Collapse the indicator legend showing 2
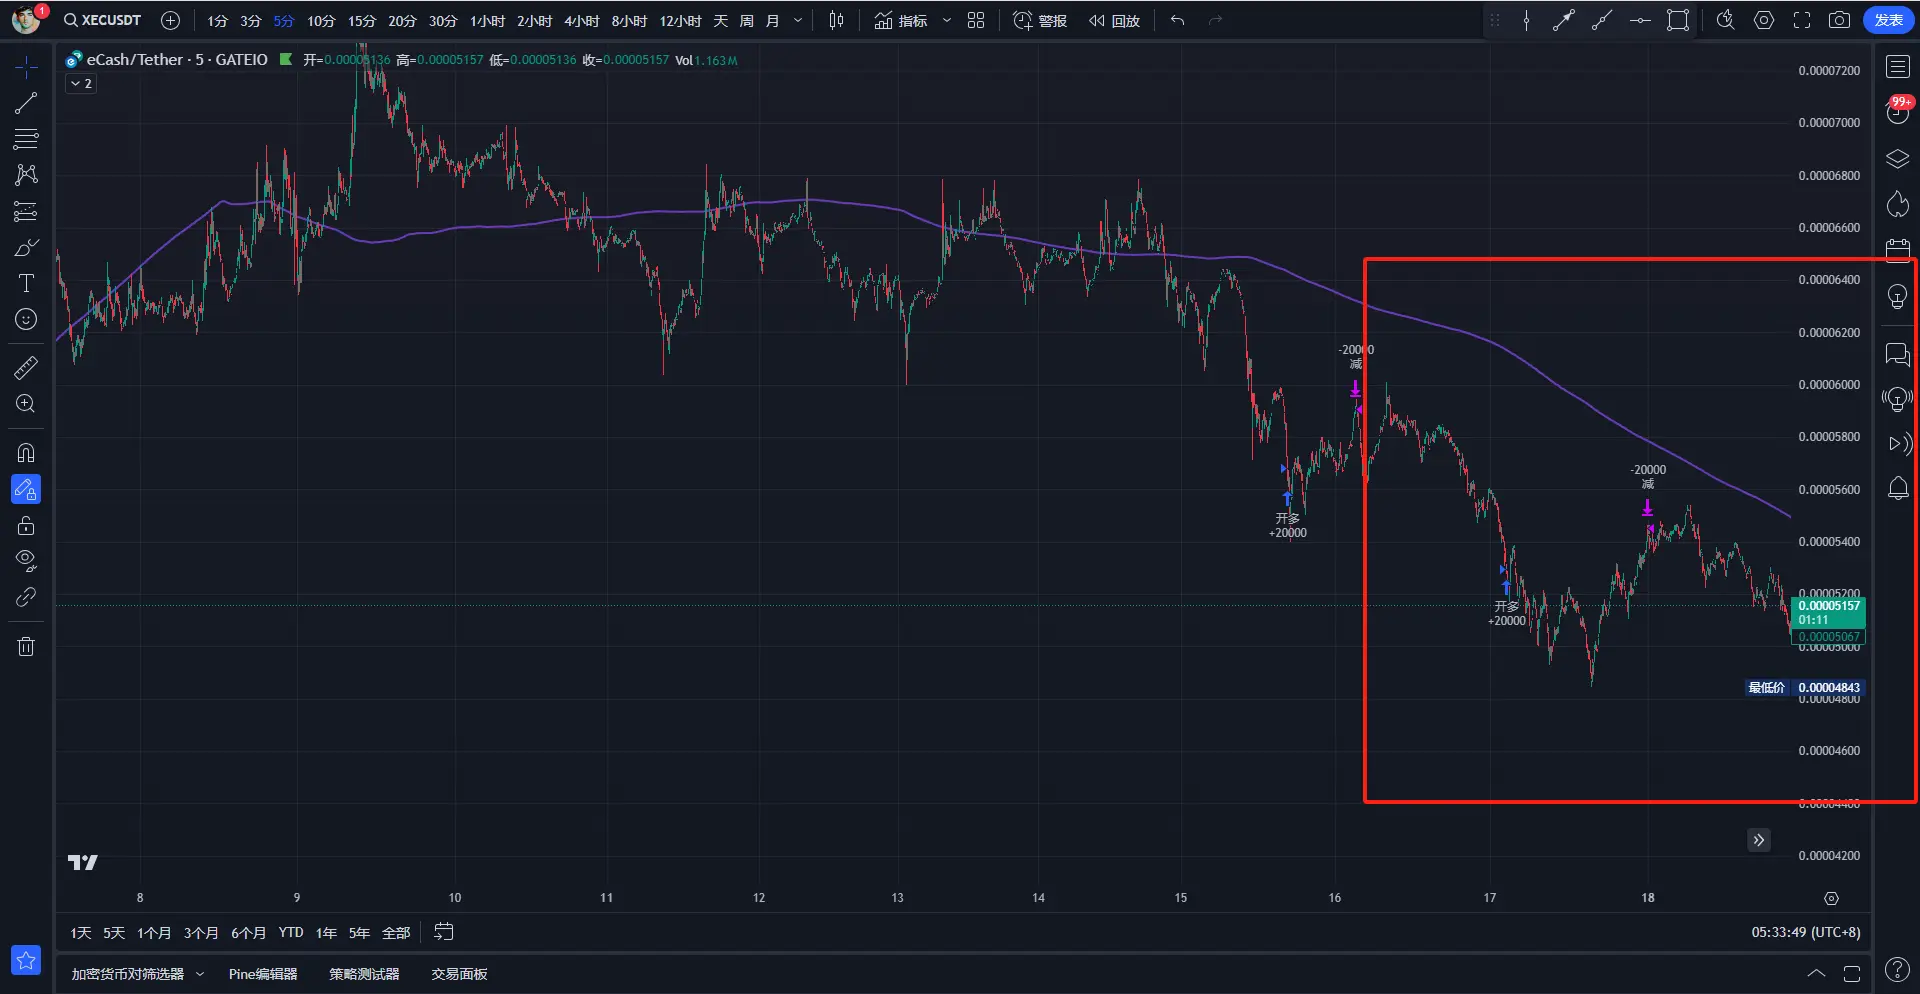This screenshot has height=994, width=1920. [81, 84]
